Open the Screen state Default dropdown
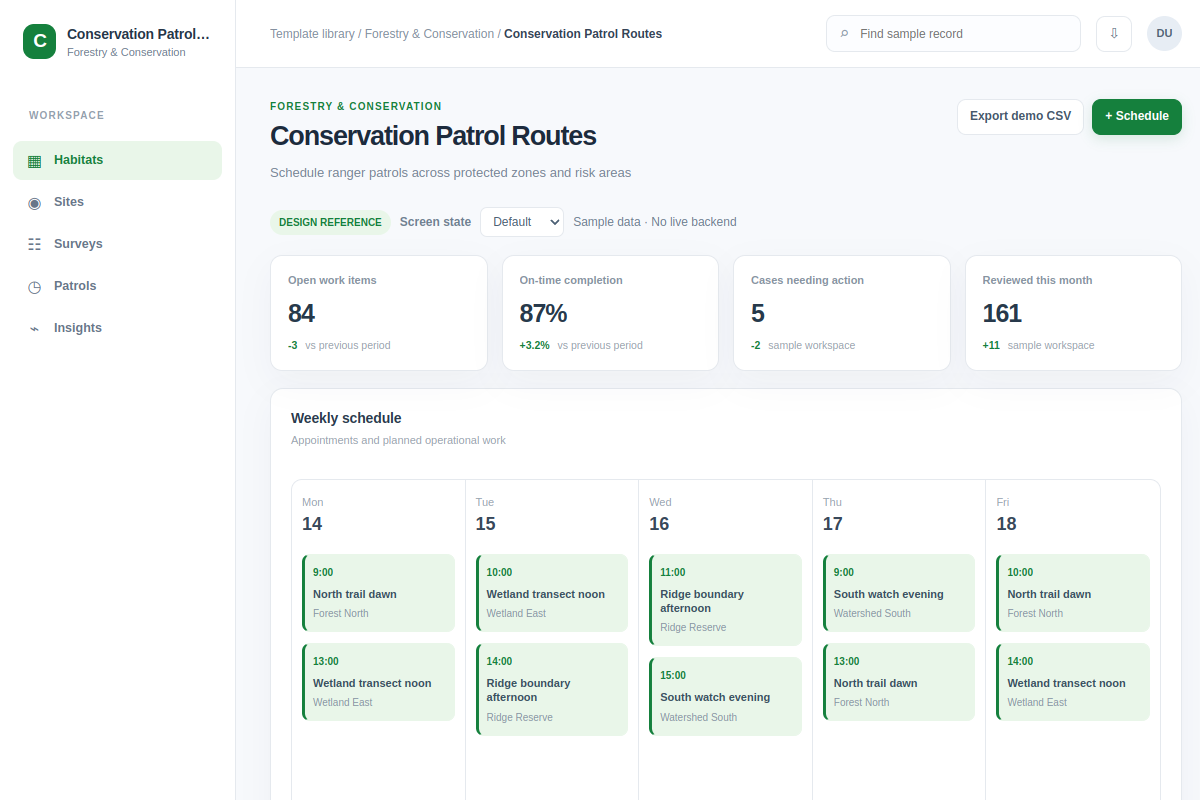Viewport: 1200px width, 800px height. tap(522, 222)
